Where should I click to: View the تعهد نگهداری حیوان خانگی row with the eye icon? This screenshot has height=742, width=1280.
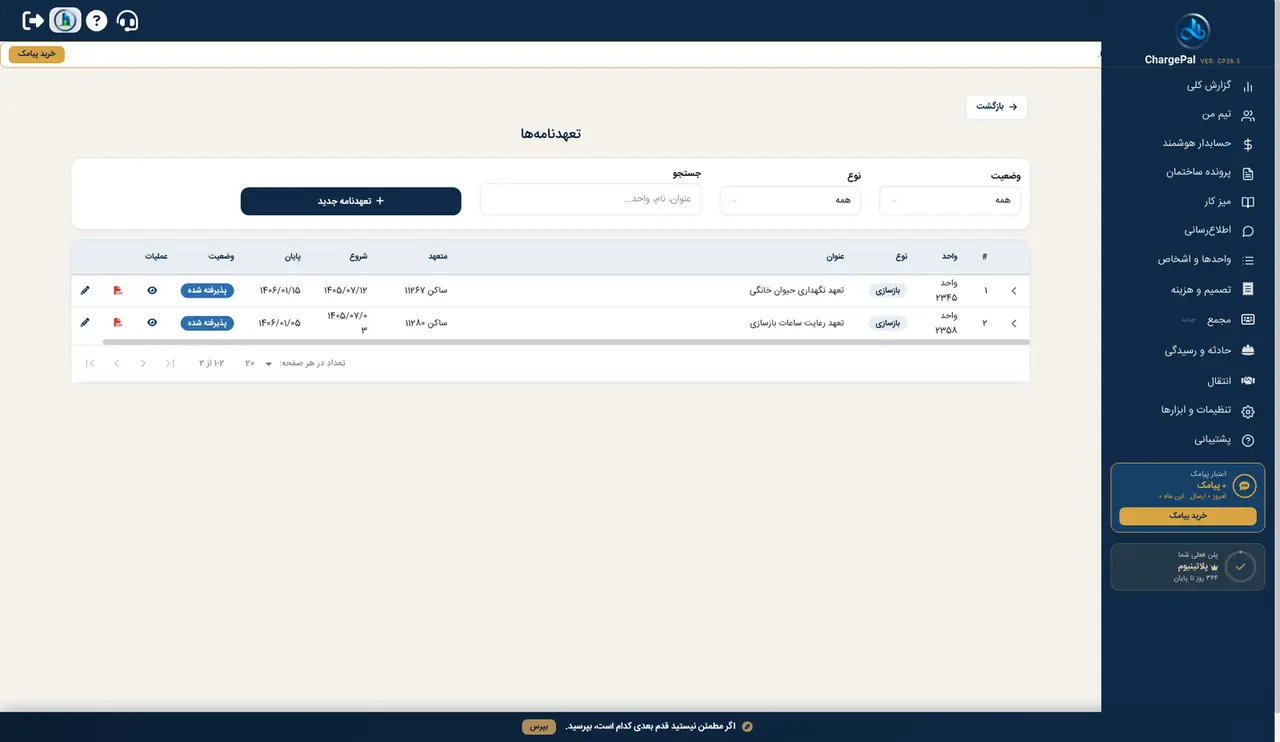click(x=152, y=291)
